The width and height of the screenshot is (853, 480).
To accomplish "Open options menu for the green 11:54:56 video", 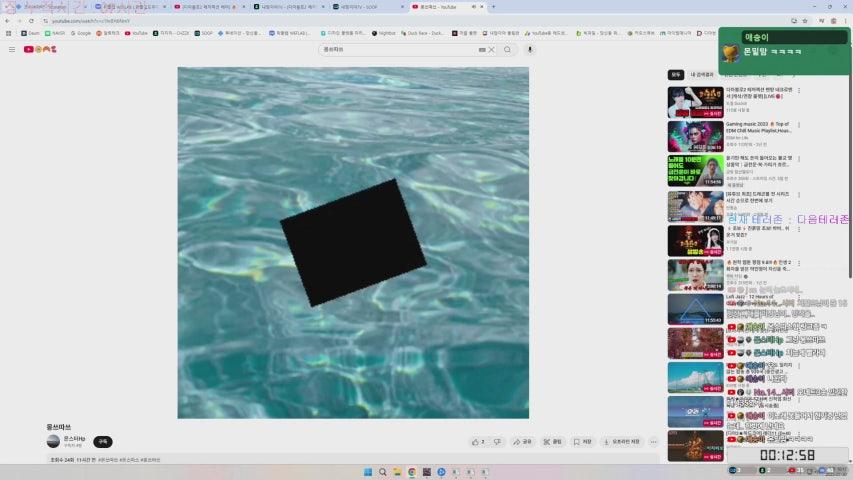I will 799,159.
